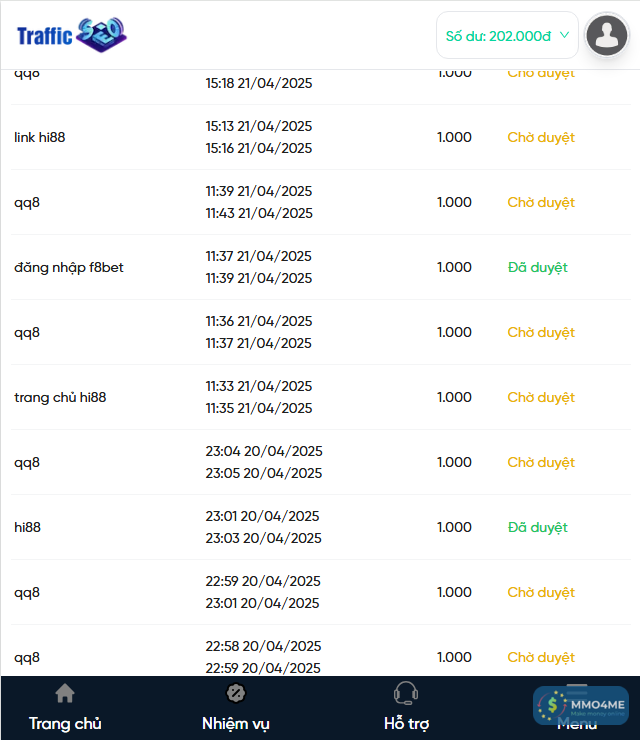The width and height of the screenshot is (640, 740).
Task: Click 'Đã duyệt' status for the hi88 row
Action: click(x=537, y=527)
